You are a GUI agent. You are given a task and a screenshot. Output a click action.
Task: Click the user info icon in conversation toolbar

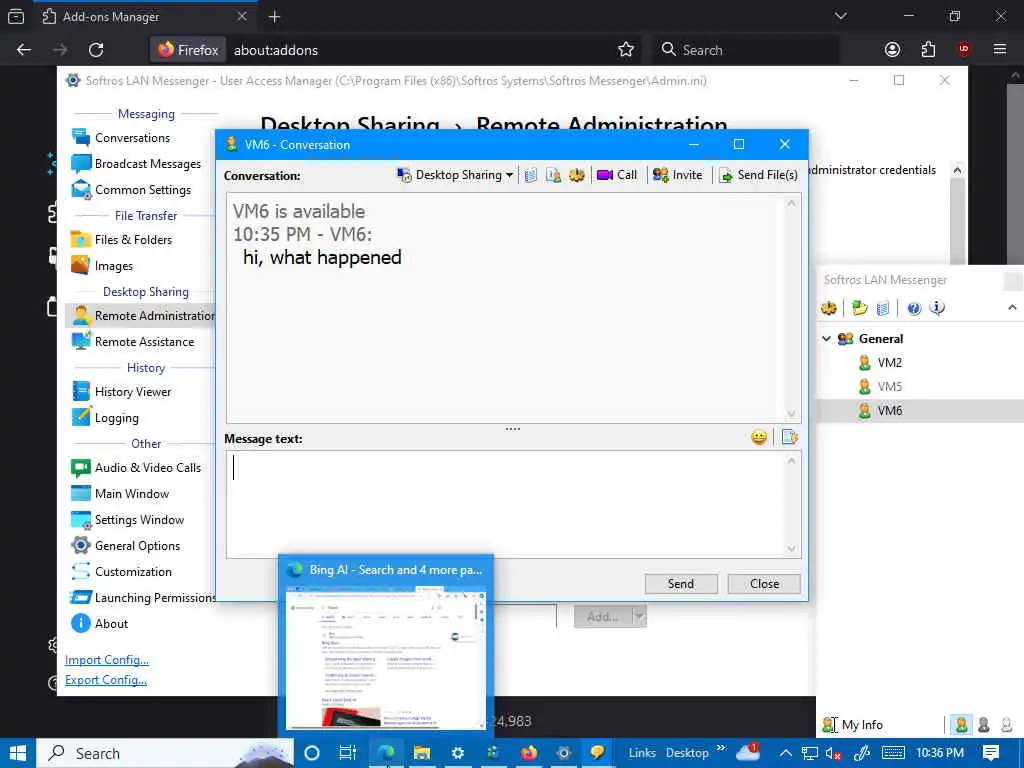click(553, 175)
